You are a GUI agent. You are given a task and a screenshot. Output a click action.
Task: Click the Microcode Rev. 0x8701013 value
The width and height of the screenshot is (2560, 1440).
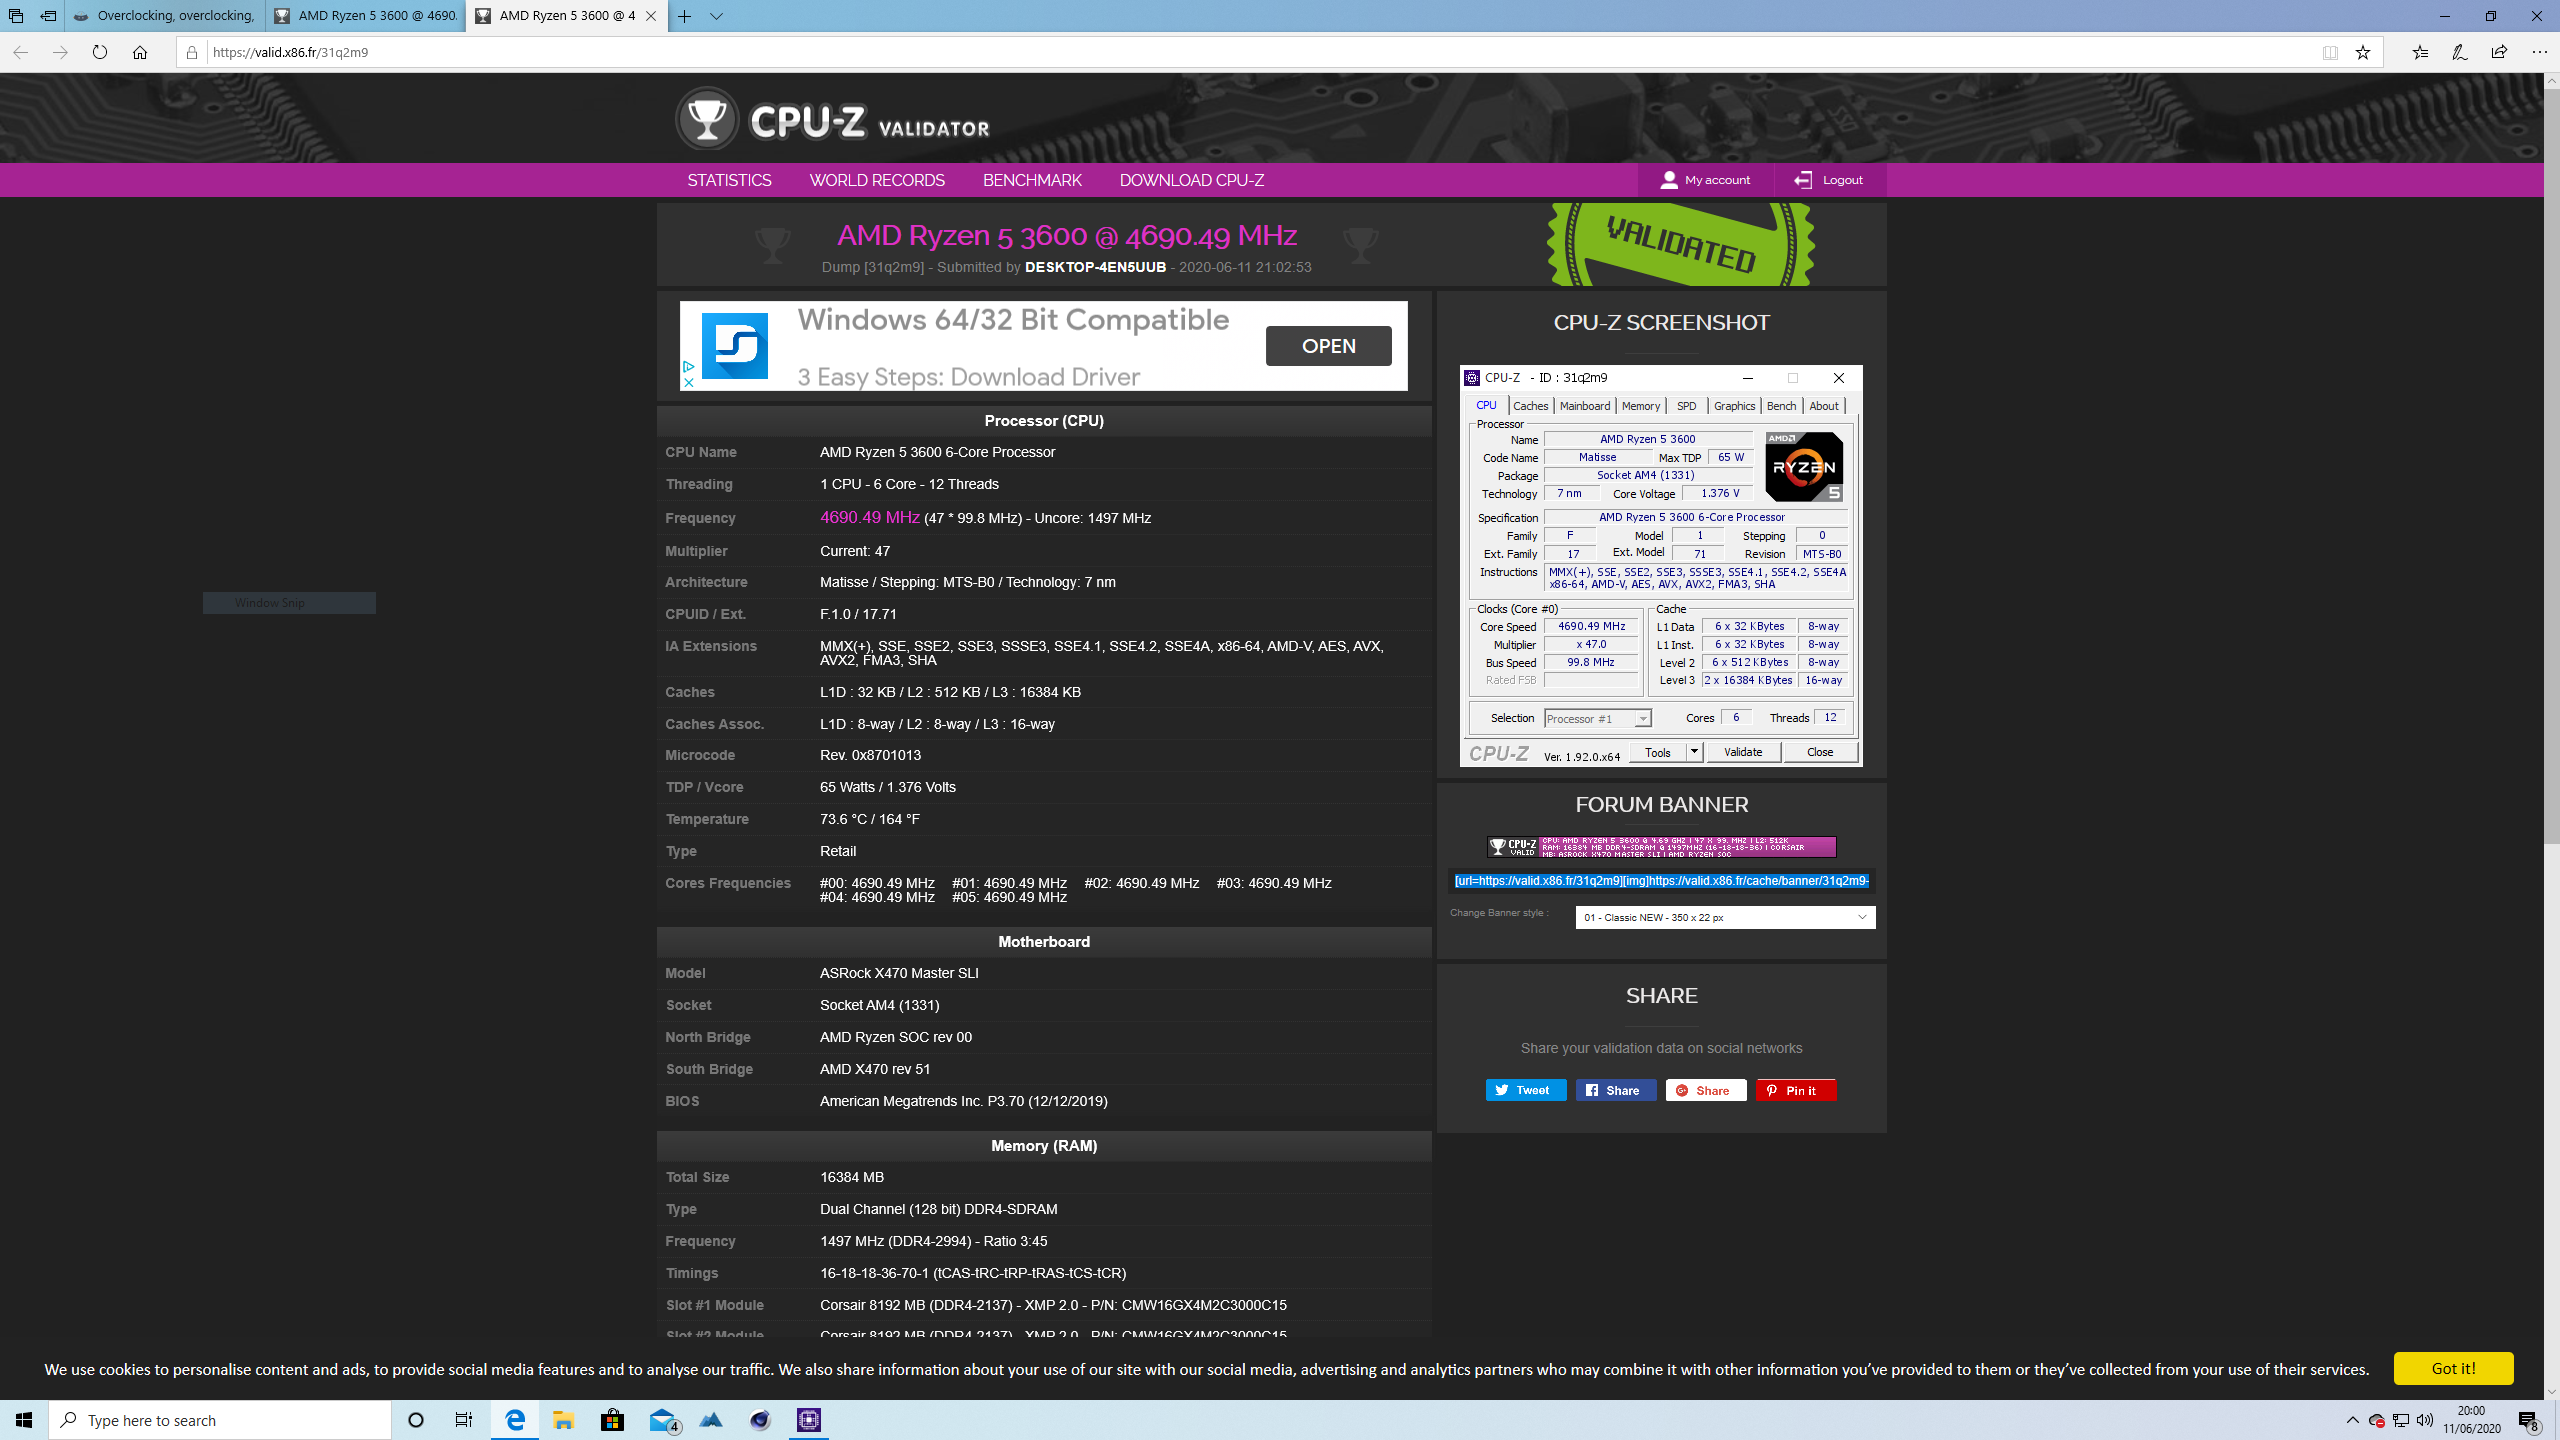pos(870,755)
